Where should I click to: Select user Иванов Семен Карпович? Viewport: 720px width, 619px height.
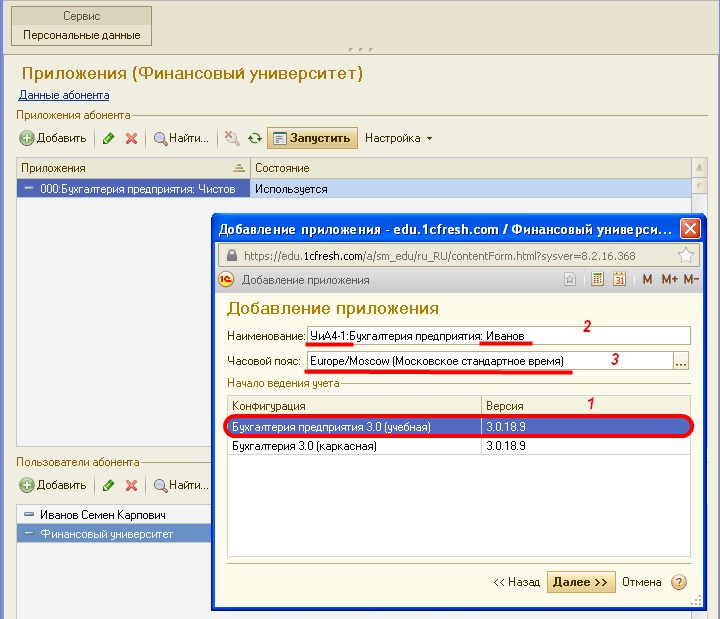click(103, 515)
